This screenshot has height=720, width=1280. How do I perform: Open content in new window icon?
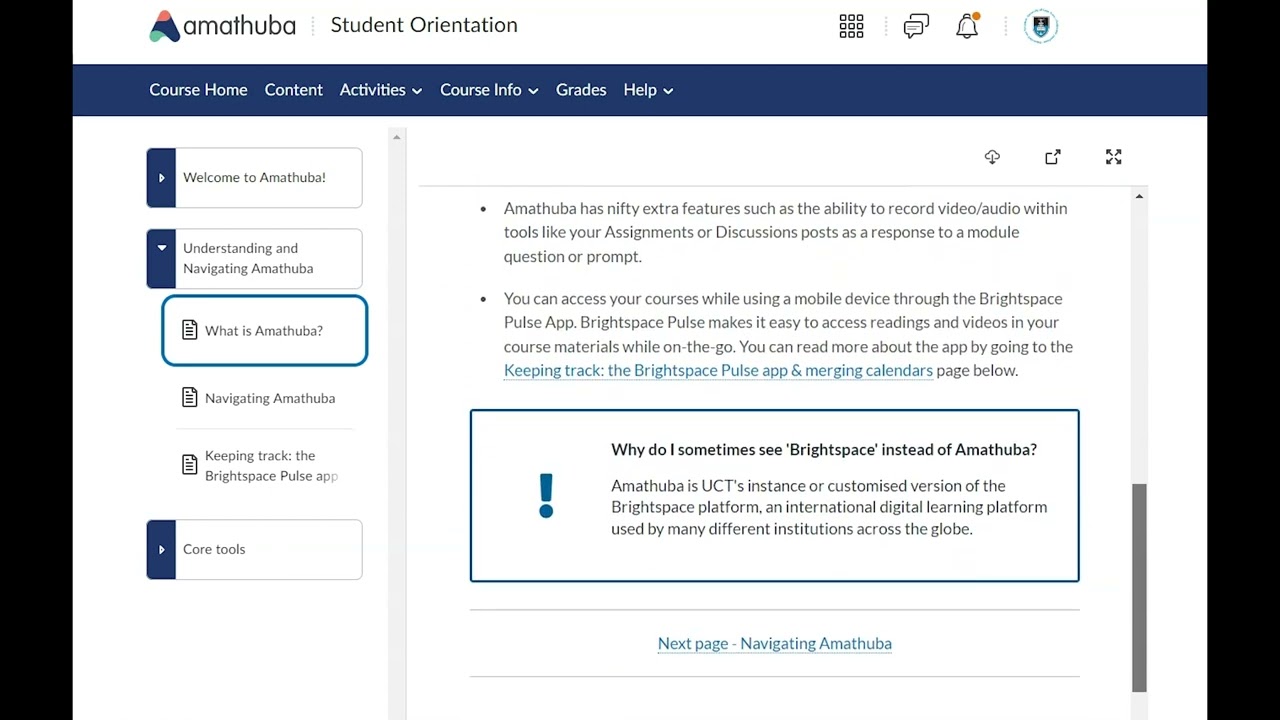(1053, 157)
